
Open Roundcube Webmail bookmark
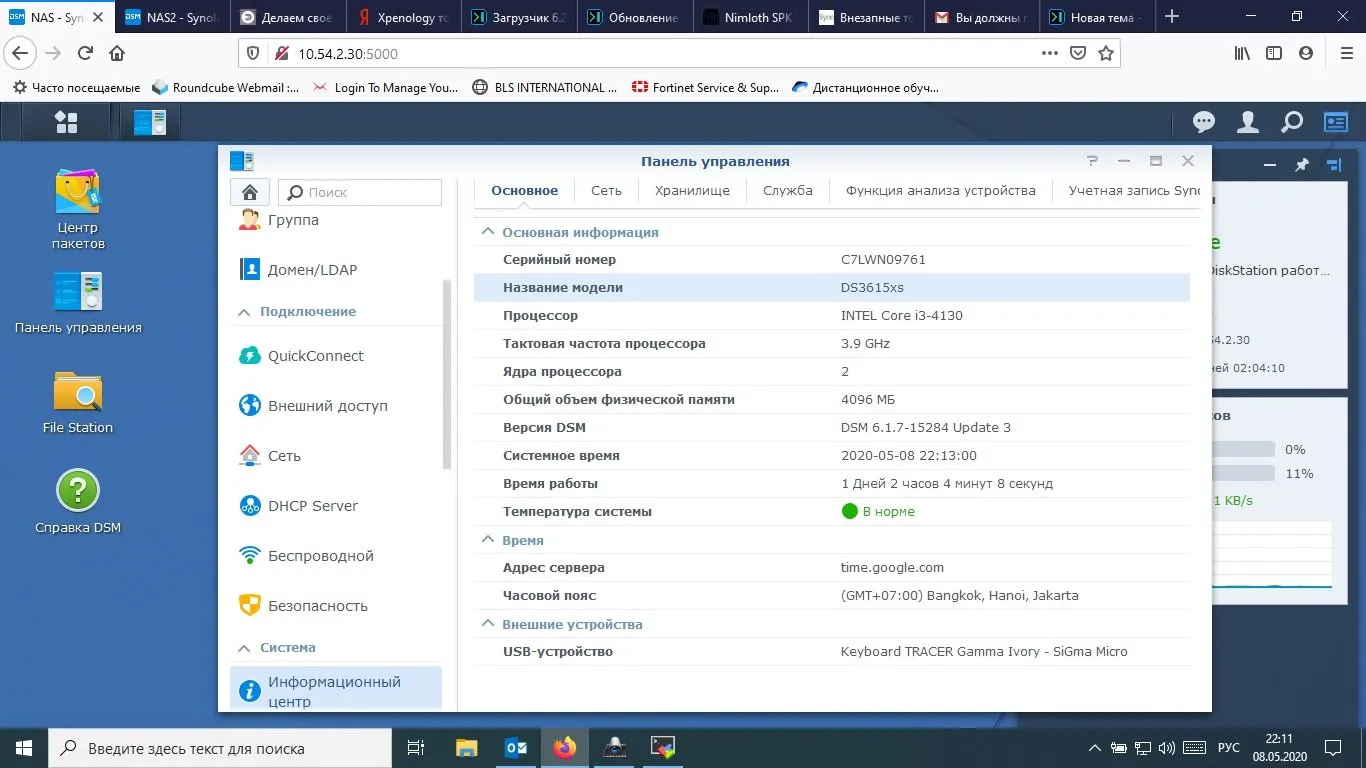[x=225, y=87]
